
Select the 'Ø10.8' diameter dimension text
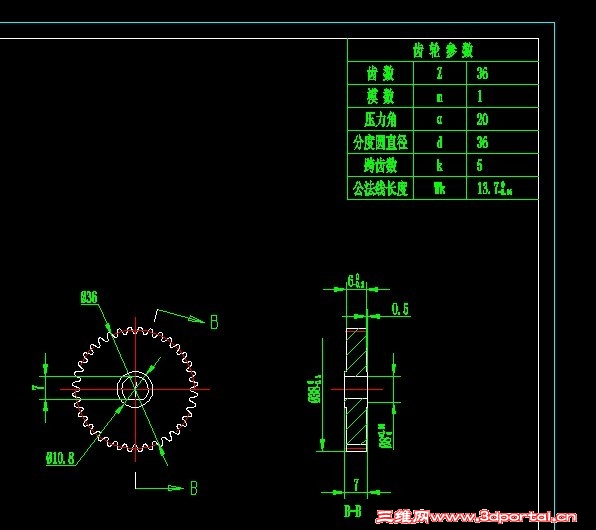click(60, 458)
